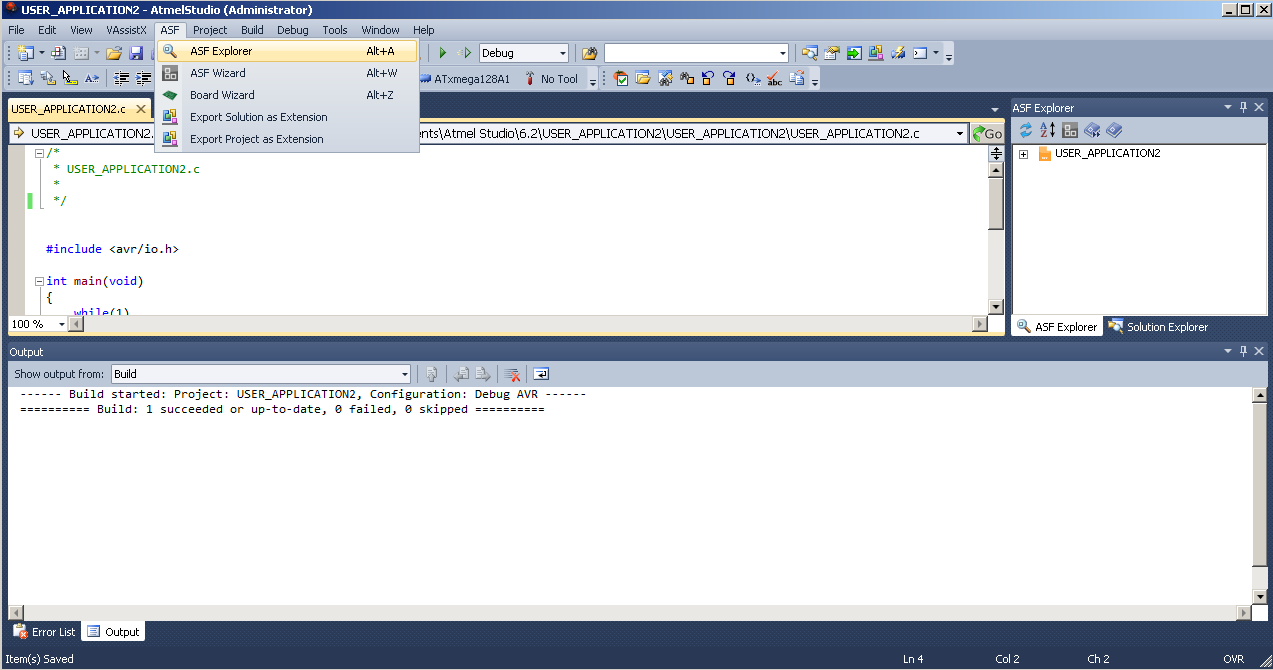This screenshot has height=670, width=1273.
Task: Switch to the Solution Explorer panel tab
Action: (1158, 327)
